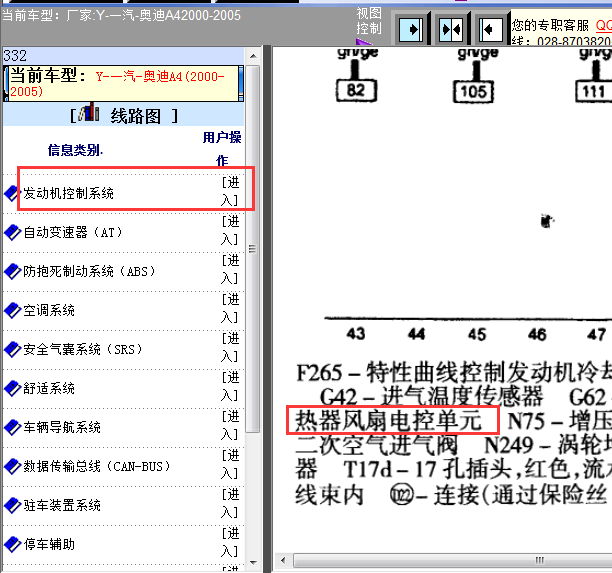Click the left panel scroll-up arrow
The image size is (612, 573).
tap(253, 56)
